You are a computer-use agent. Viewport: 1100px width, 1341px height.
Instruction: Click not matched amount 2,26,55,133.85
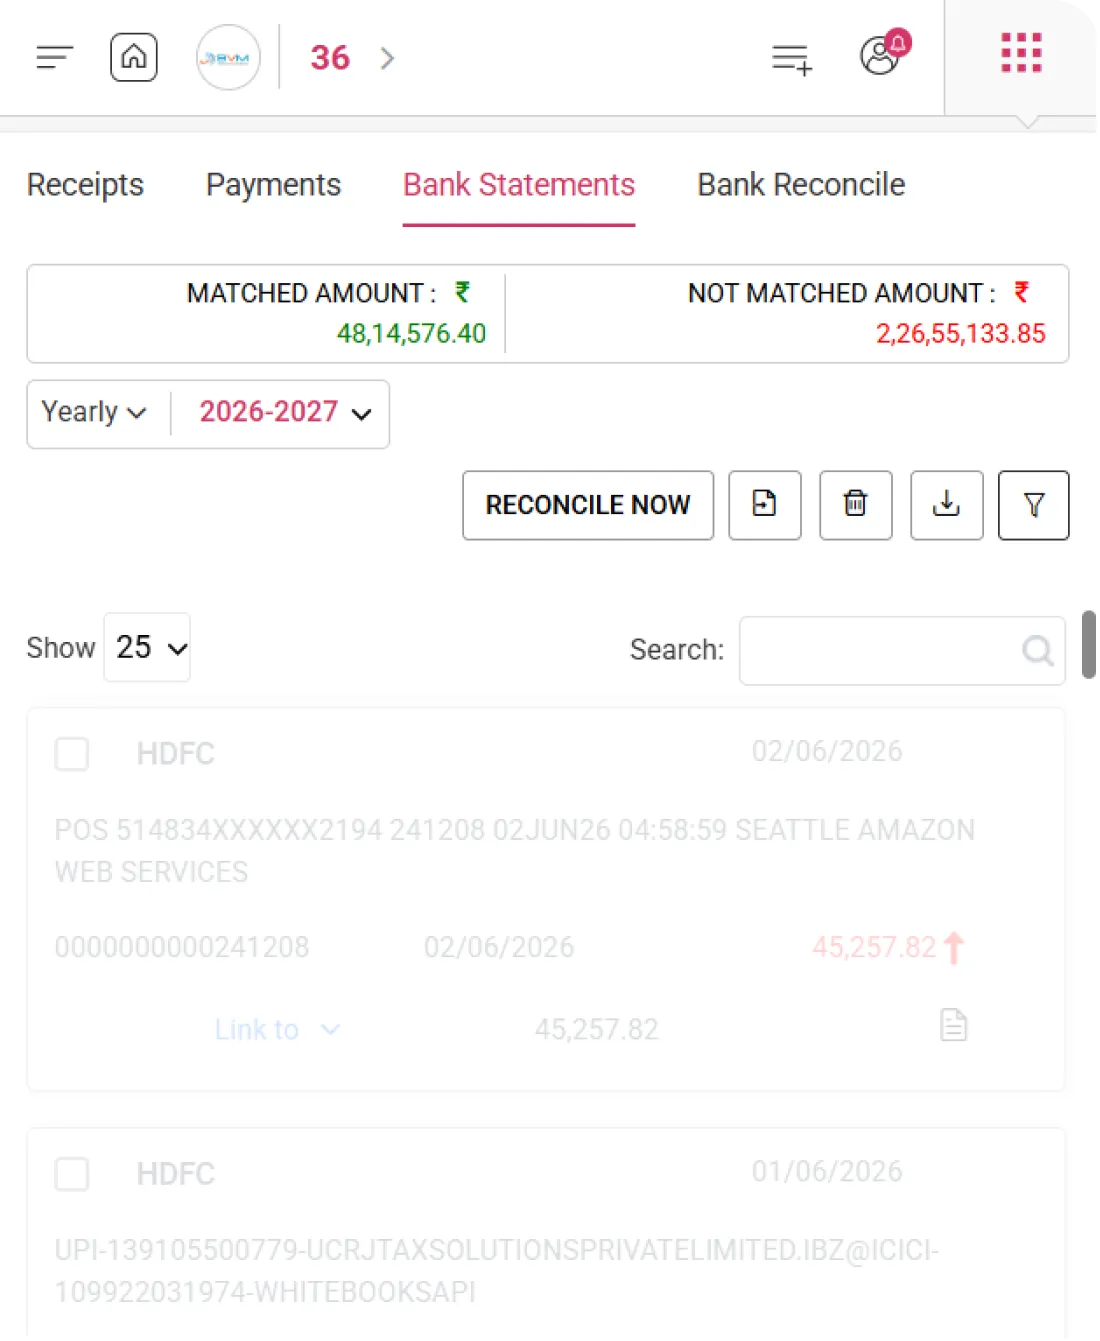click(x=961, y=333)
